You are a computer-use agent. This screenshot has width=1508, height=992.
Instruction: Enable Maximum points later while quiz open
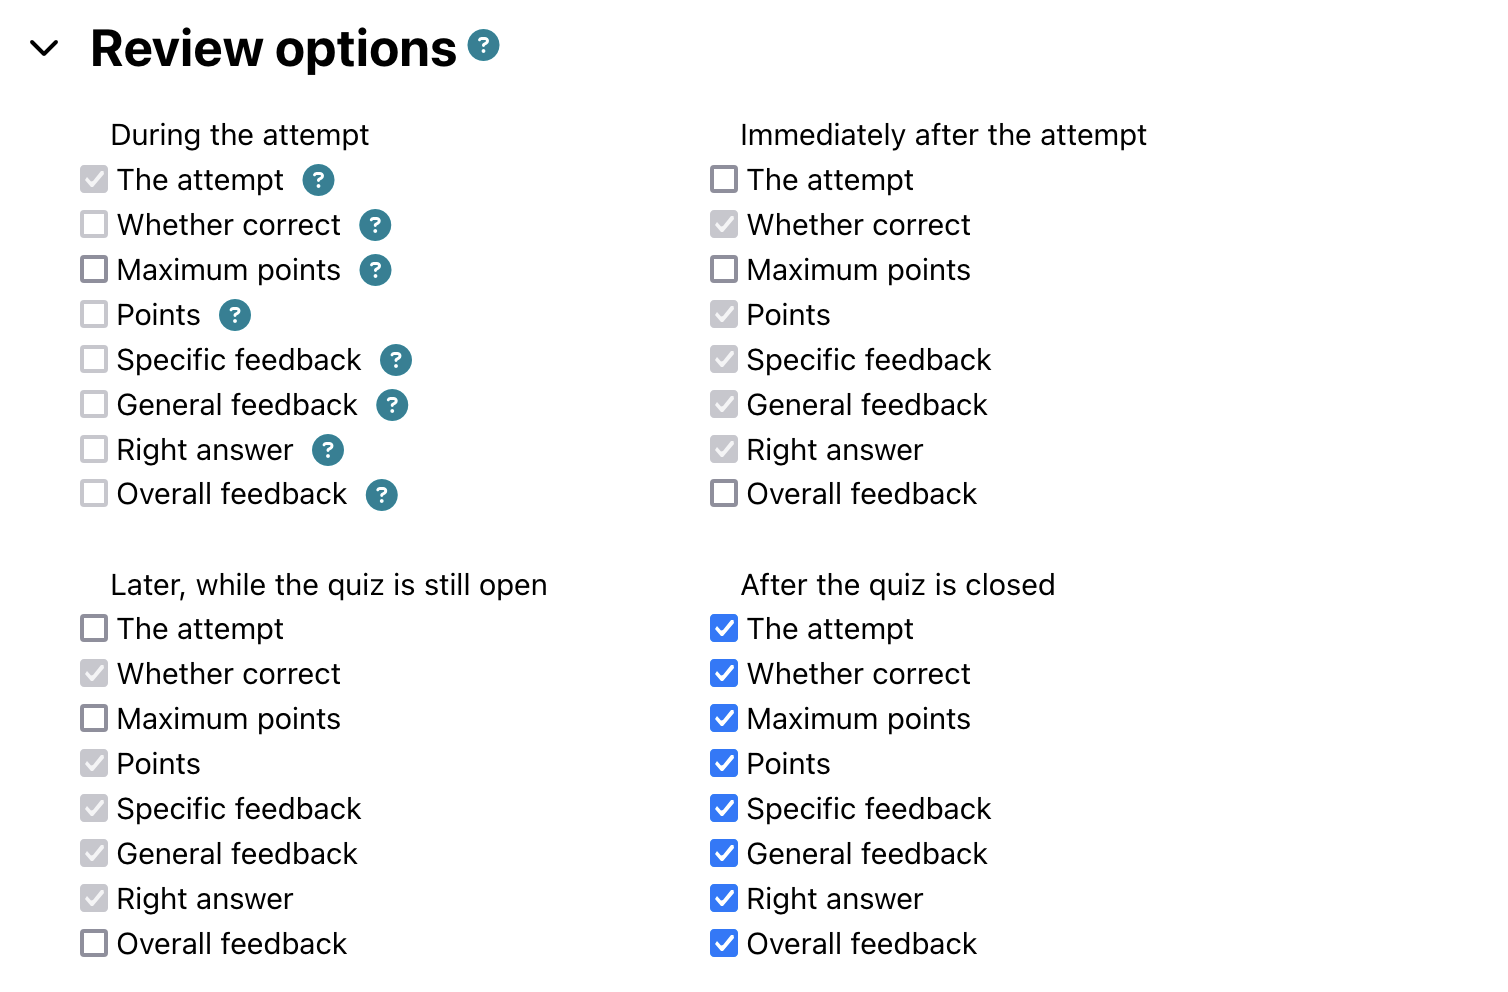(94, 718)
